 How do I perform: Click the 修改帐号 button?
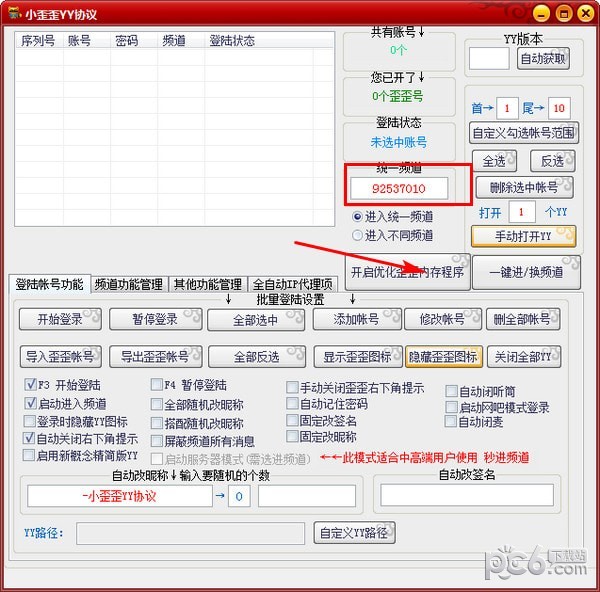443,319
